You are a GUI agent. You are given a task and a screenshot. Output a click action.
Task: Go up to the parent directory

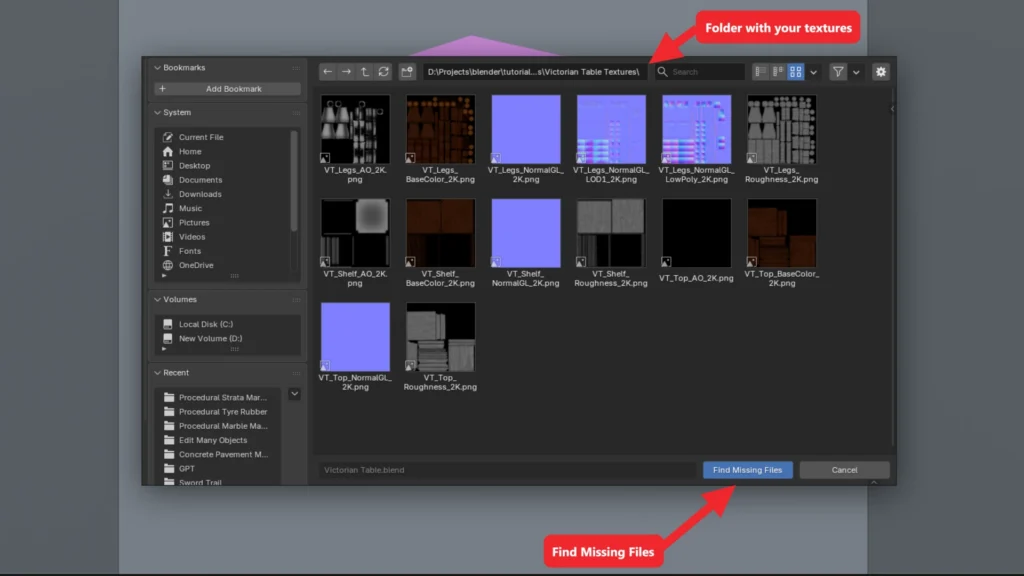(x=365, y=72)
